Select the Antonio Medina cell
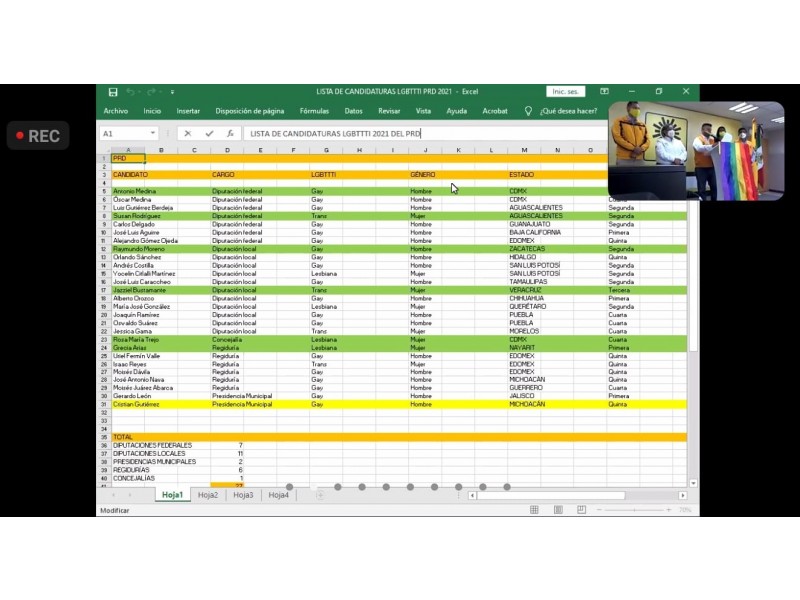Image resolution: width=800 pixels, height=600 pixels. [135, 191]
